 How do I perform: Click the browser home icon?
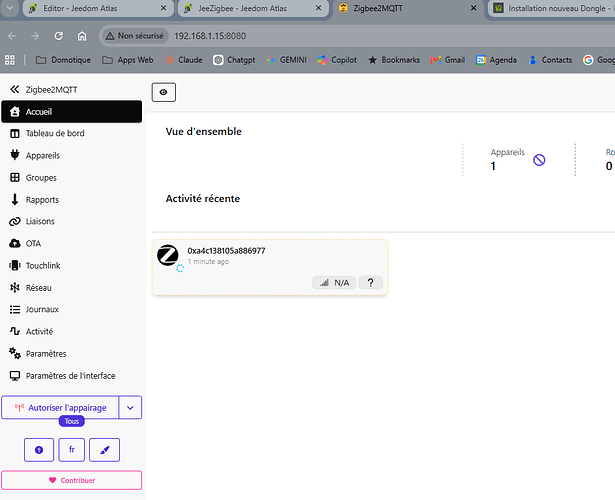click(82, 36)
